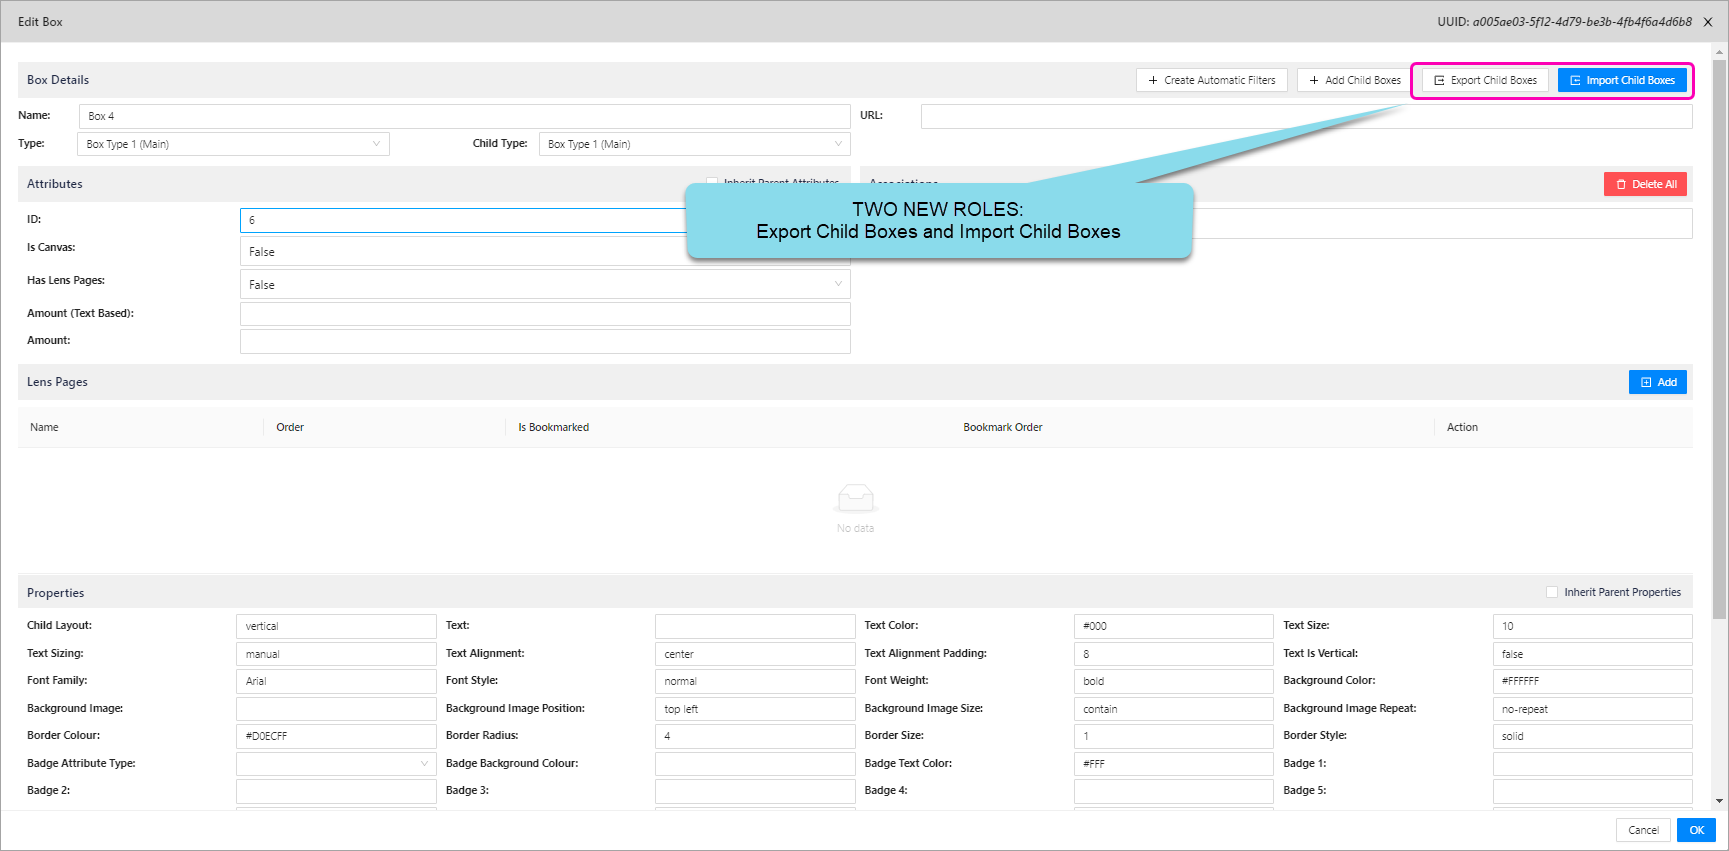Click the Bookmark Order column header
Screen dimensions: 1729x851
[1002, 427]
